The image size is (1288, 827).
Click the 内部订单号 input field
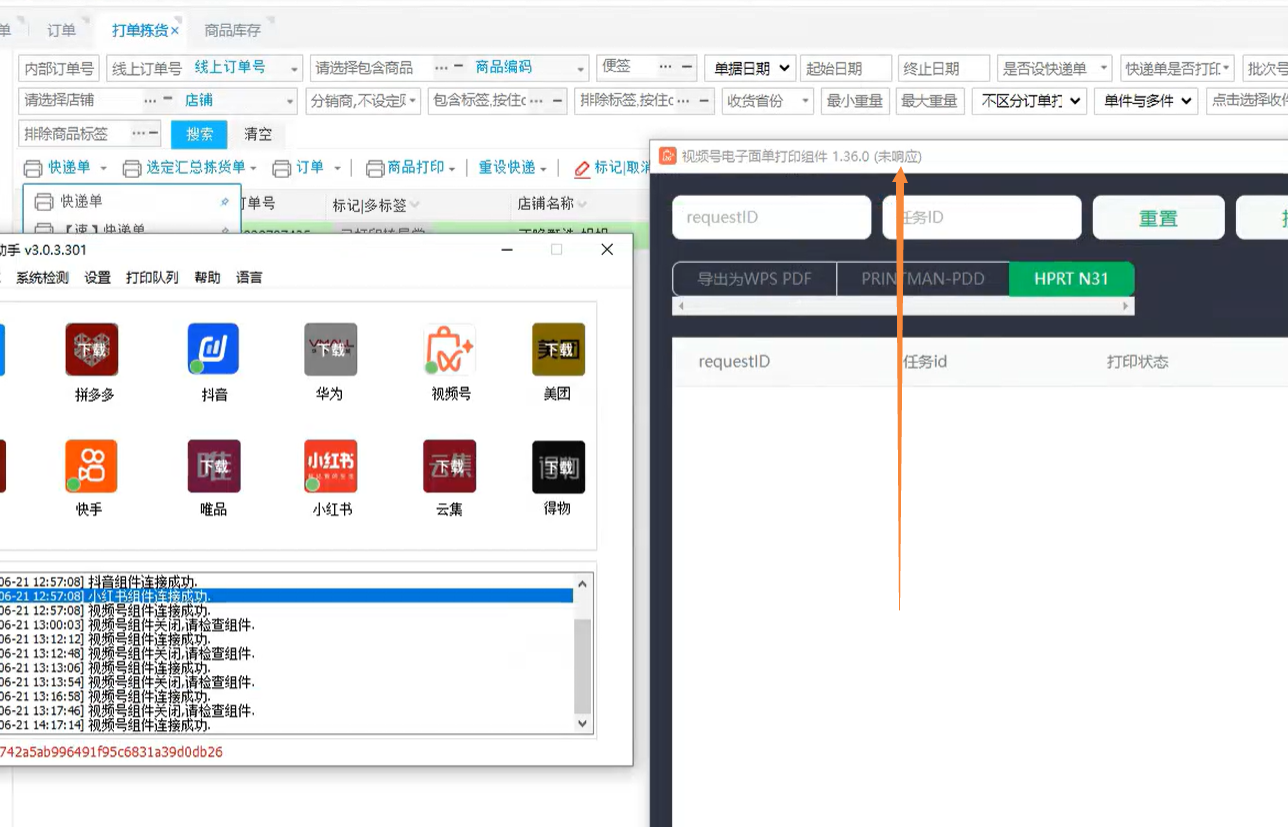click(59, 68)
